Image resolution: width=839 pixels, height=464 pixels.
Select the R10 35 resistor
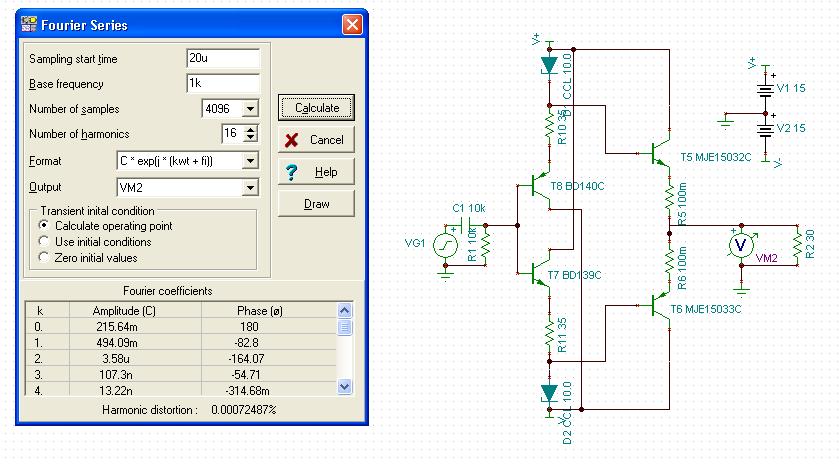point(550,126)
